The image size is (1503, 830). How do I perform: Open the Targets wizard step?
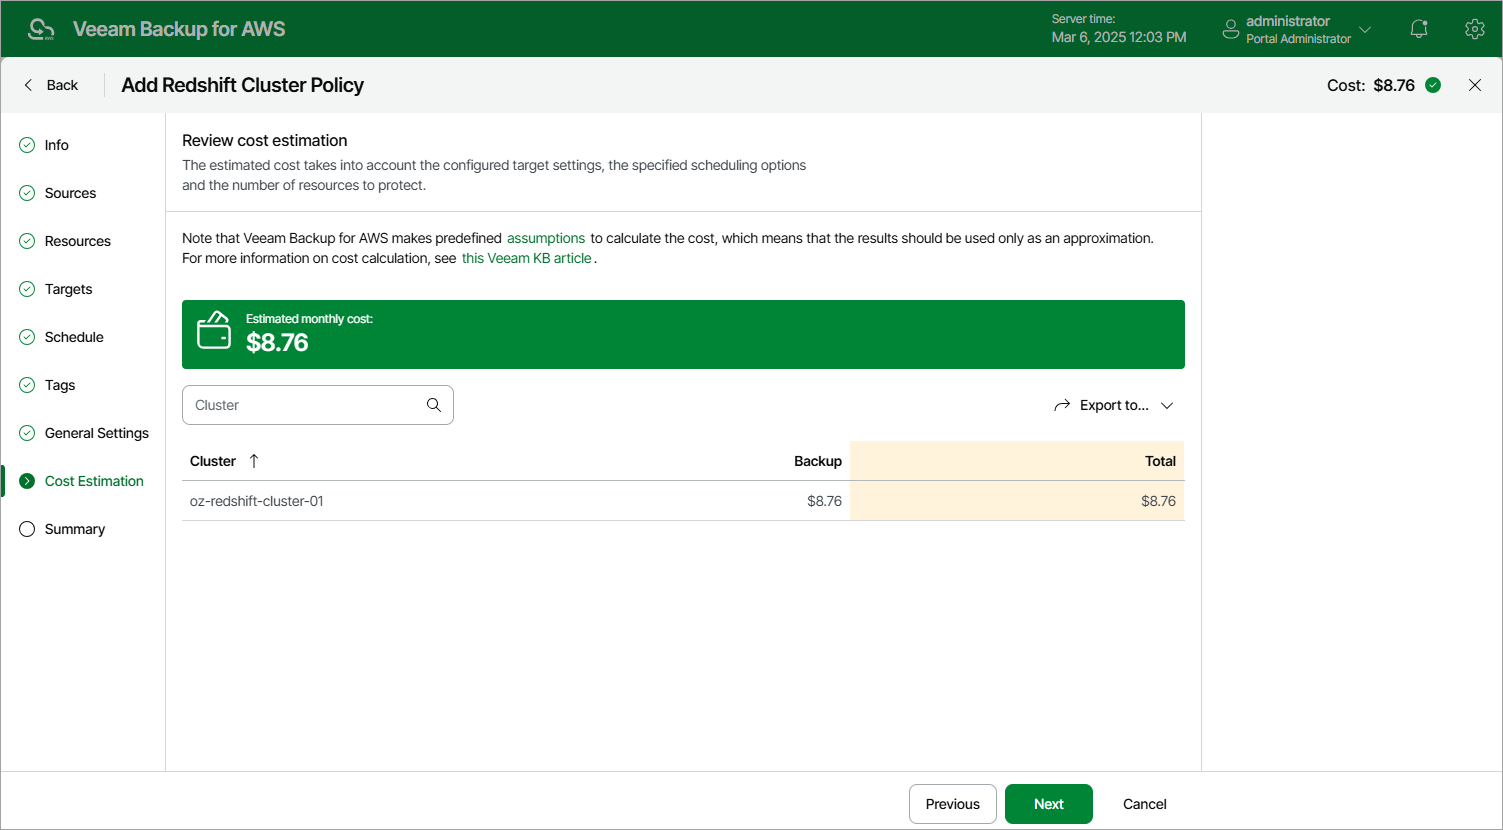pos(68,289)
